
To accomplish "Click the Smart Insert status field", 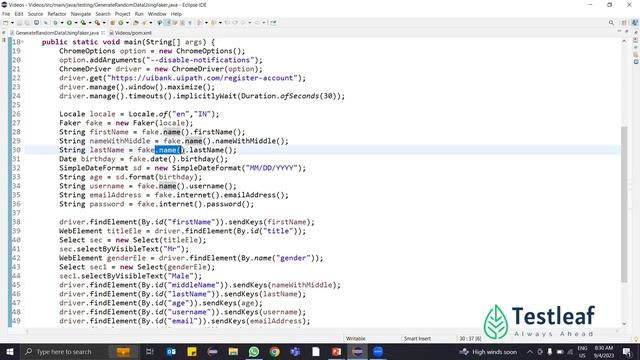I will point(417,338).
